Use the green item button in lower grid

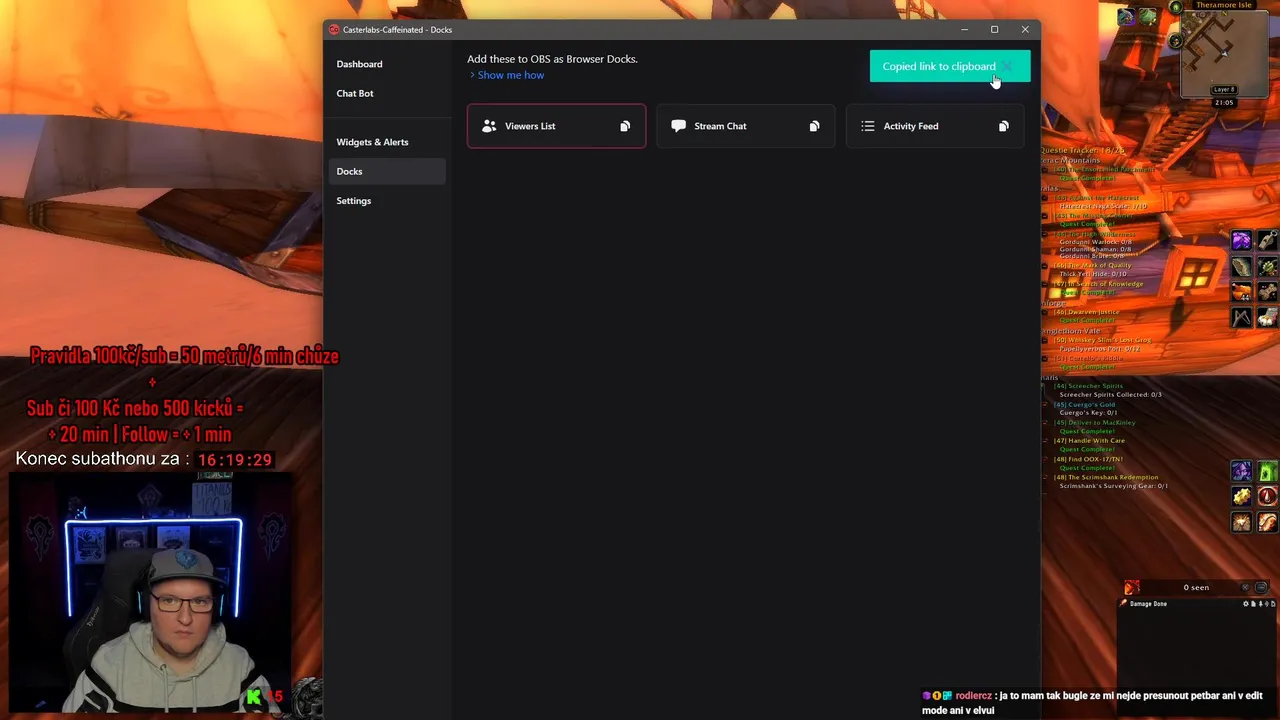[1267, 471]
